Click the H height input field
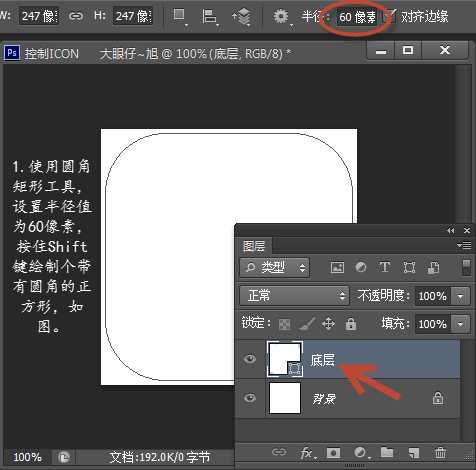 133,16
